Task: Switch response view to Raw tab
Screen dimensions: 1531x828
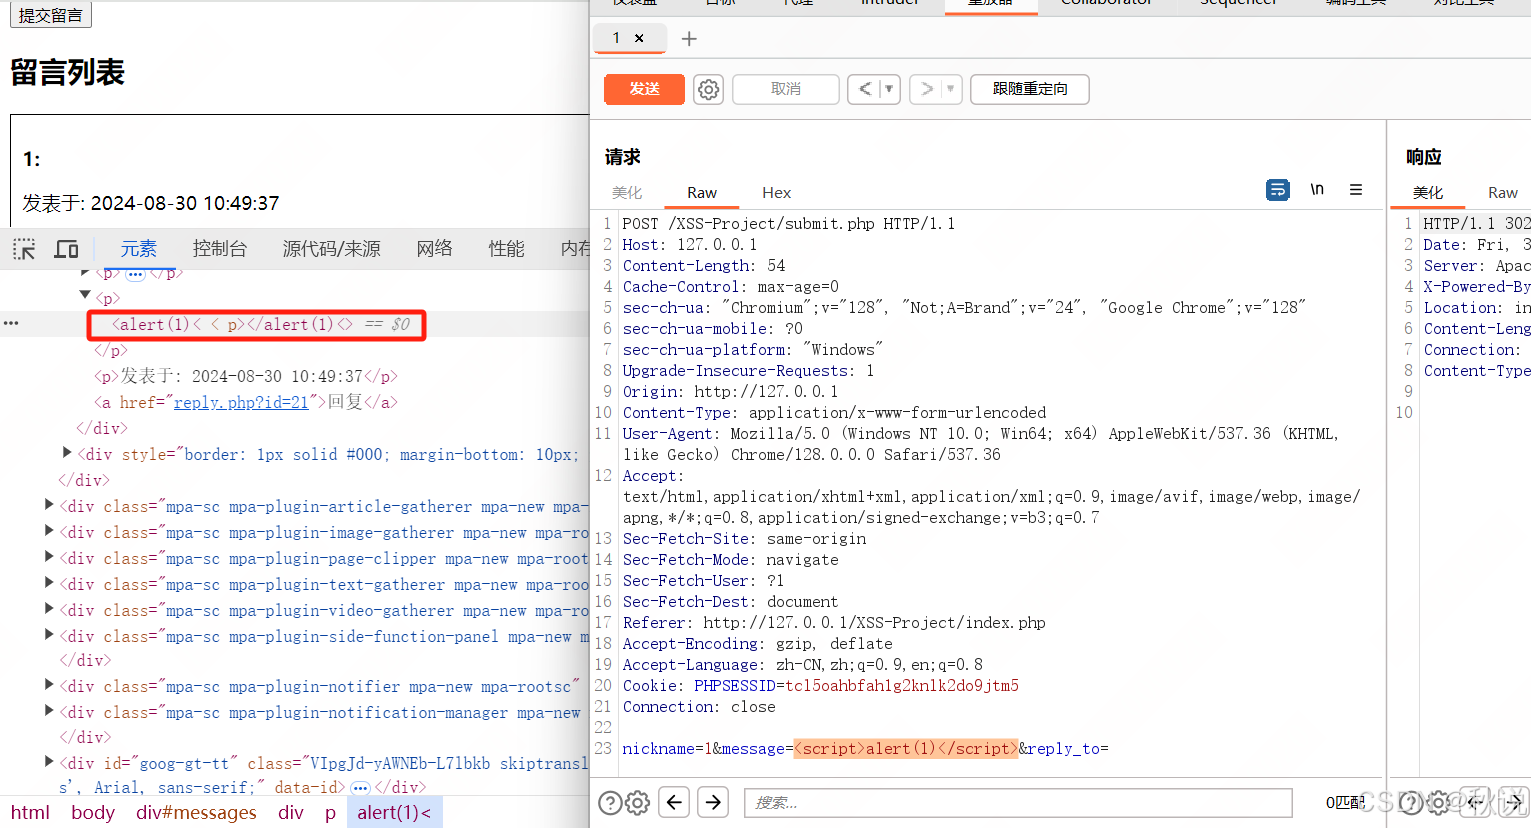Action: point(1503,193)
